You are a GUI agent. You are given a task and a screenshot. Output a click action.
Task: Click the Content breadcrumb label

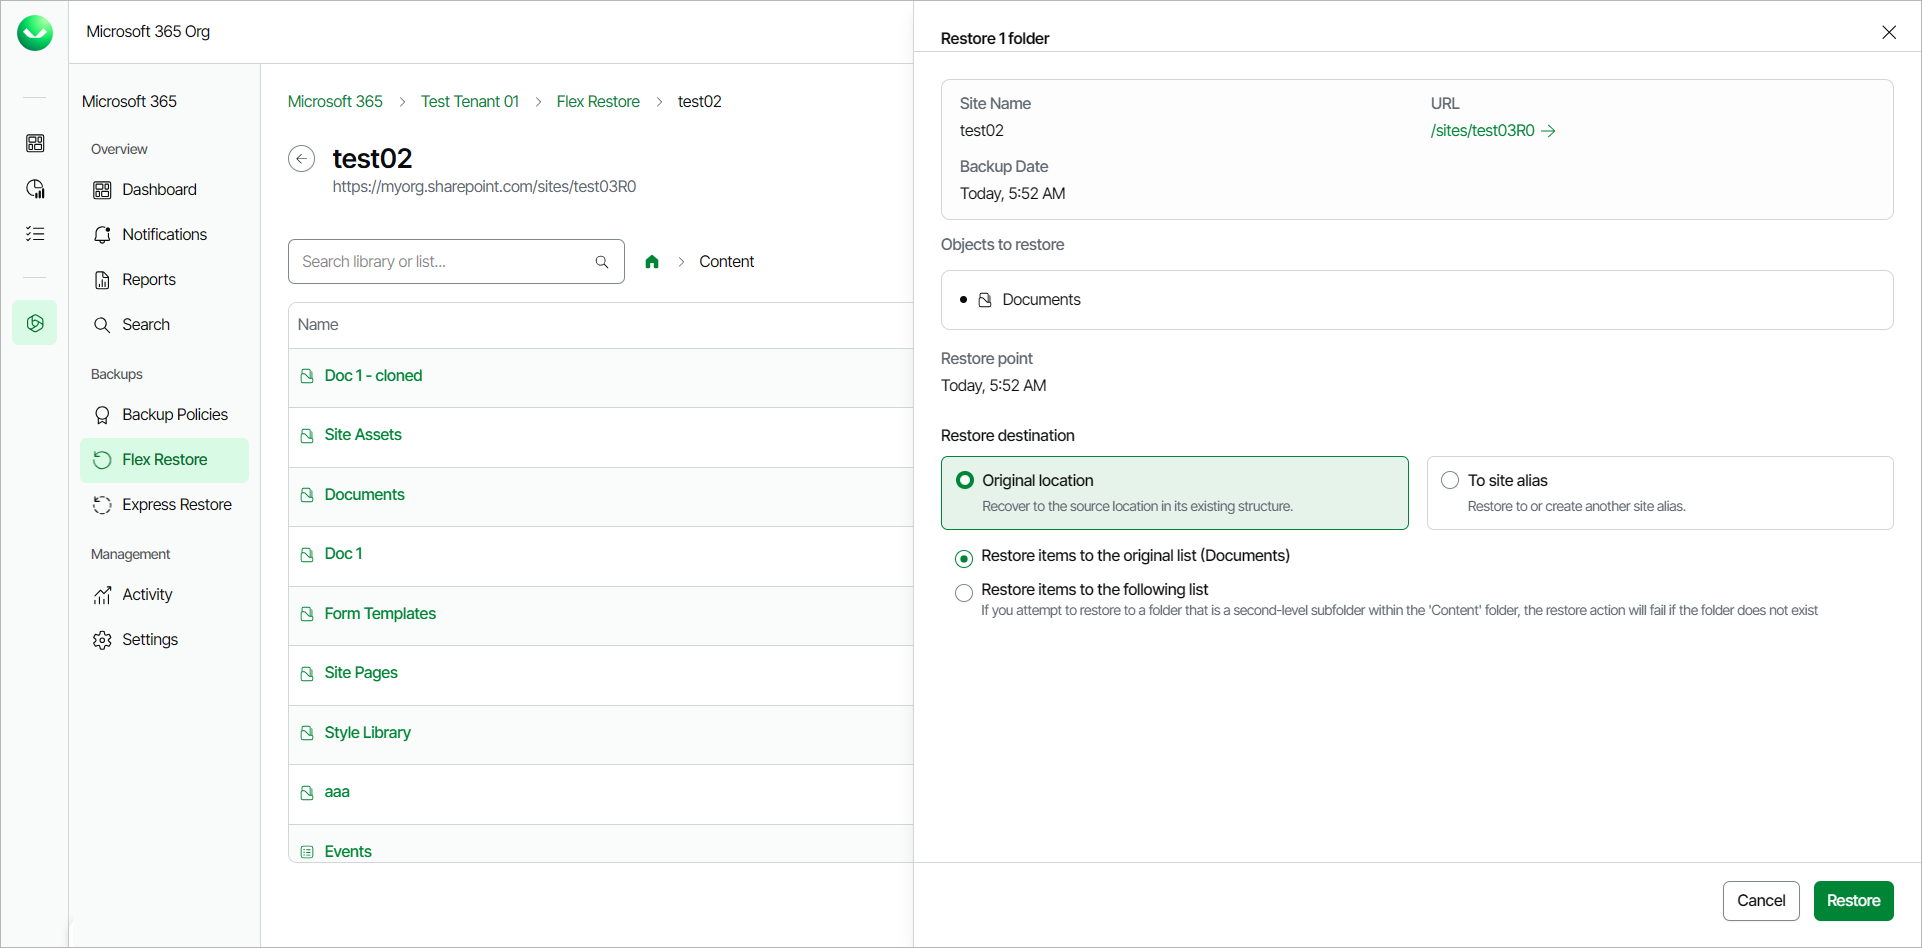pos(726,261)
